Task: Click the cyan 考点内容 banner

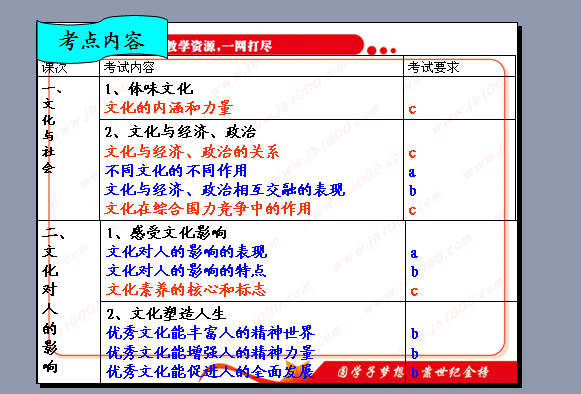Action: point(102,40)
